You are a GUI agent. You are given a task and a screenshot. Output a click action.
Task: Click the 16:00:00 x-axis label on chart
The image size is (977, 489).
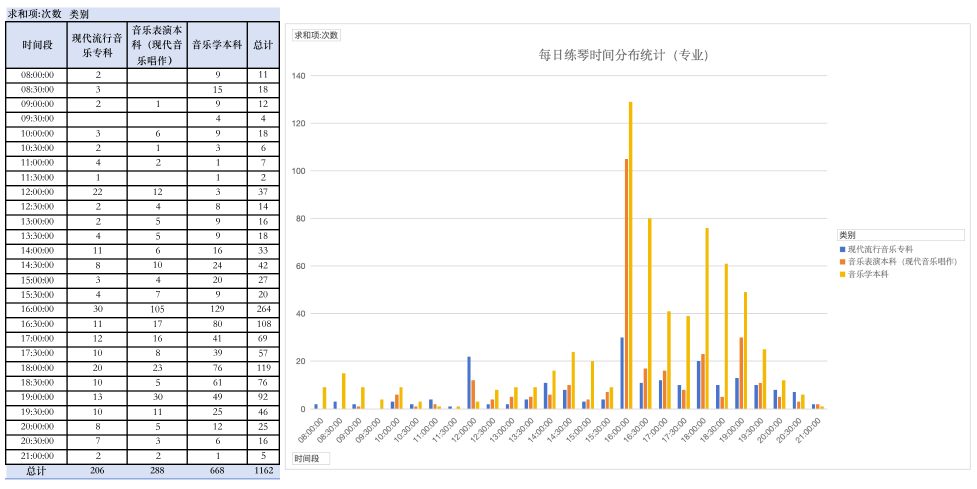click(x=617, y=429)
